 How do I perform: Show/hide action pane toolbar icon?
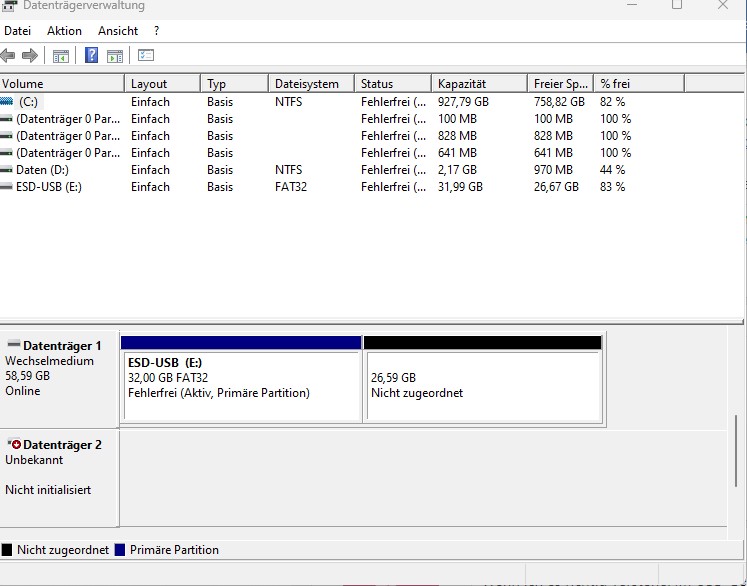[x=115, y=56]
